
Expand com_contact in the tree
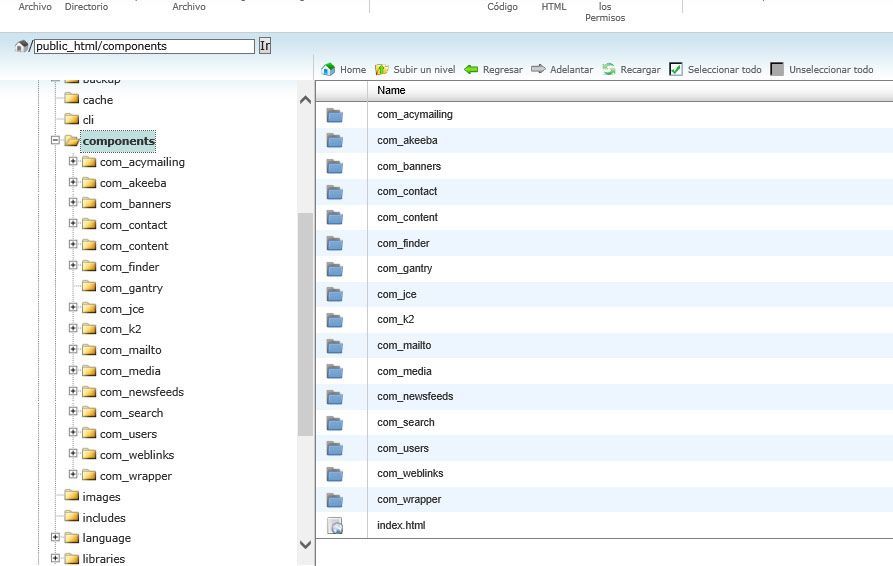coord(73,224)
